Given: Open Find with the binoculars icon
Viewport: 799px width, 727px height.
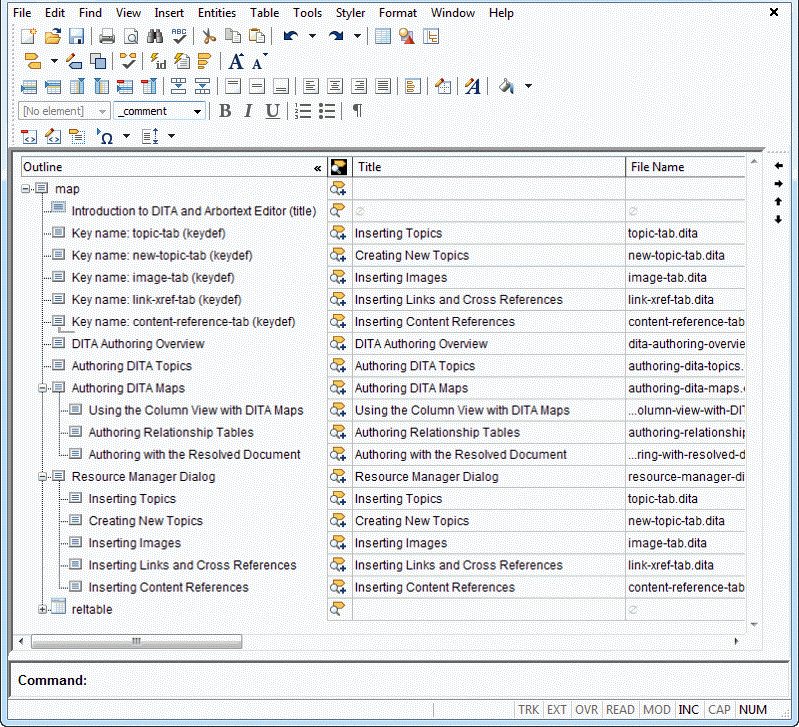Looking at the screenshot, I should [155, 36].
